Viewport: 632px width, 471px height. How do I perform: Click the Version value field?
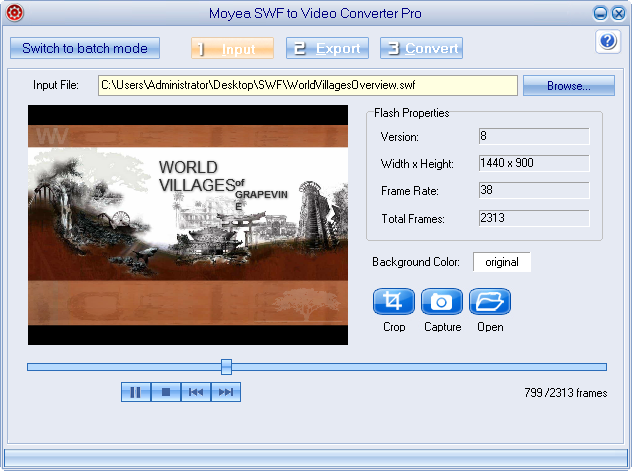[x=534, y=136]
